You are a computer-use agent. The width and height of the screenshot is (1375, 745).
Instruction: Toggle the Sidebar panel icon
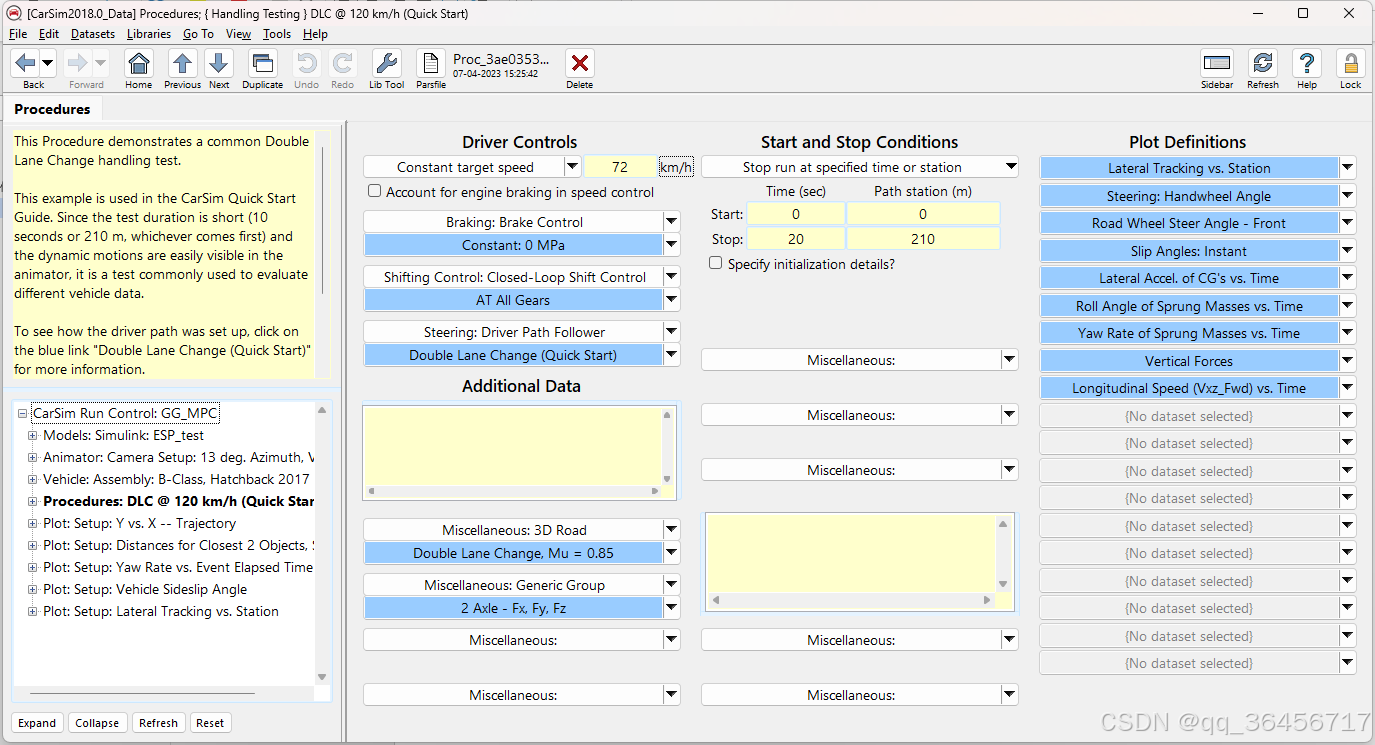tap(1217, 63)
